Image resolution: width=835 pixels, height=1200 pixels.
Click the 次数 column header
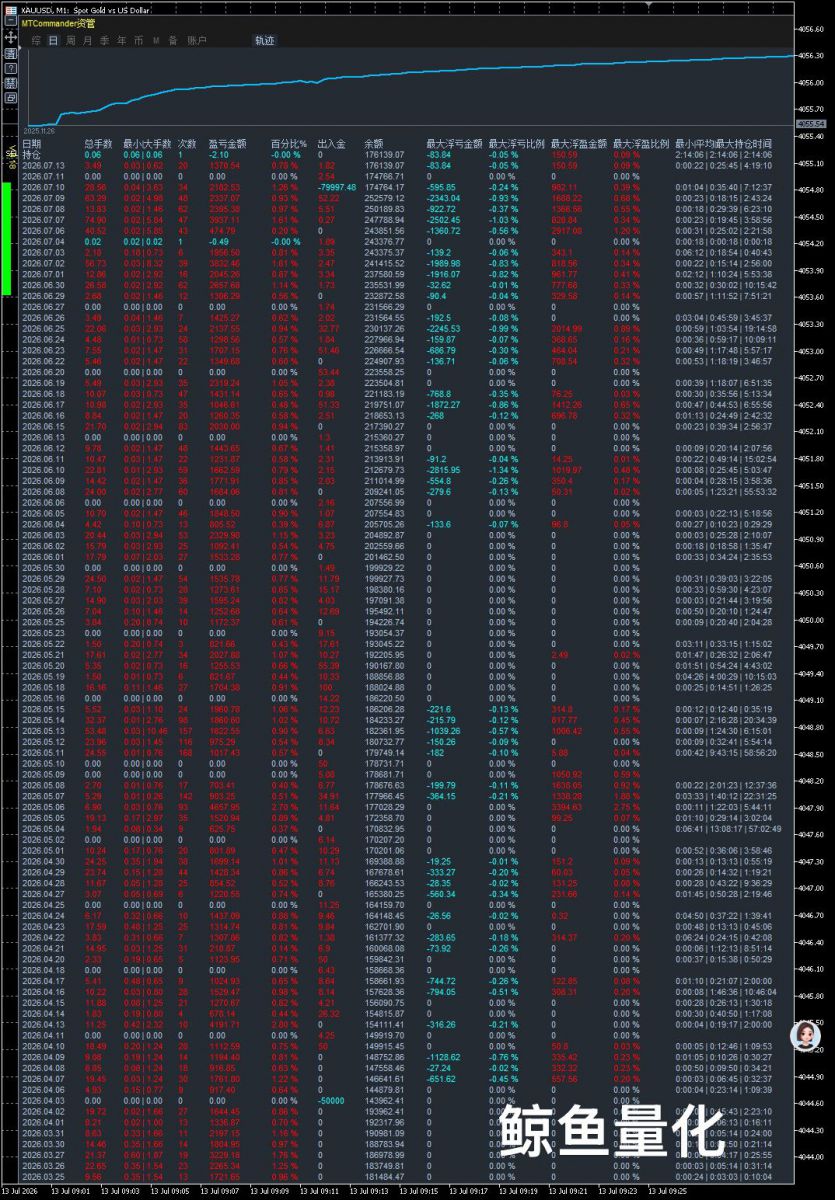coord(188,144)
